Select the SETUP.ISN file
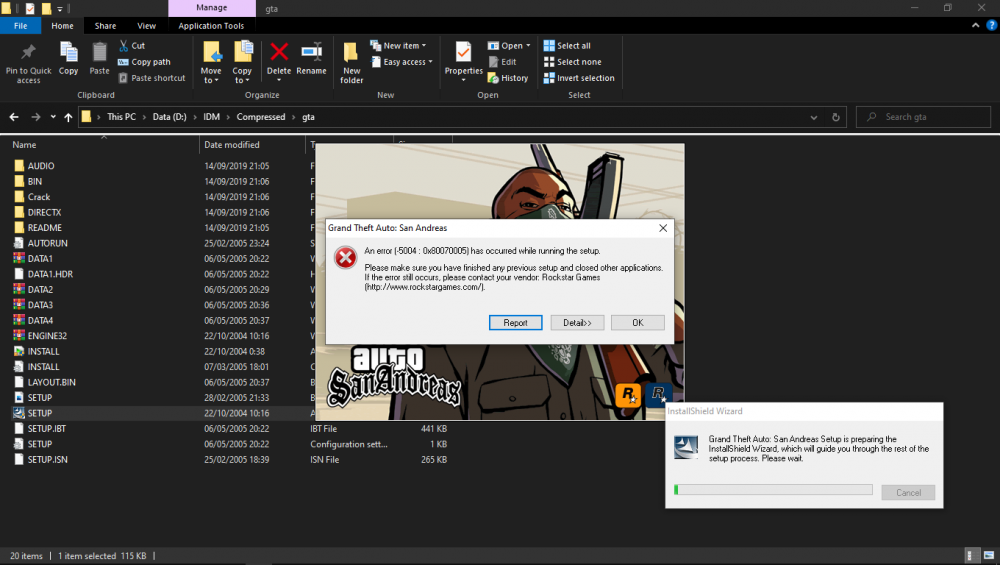Screen dimensions: 1000x565 point(47,459)
